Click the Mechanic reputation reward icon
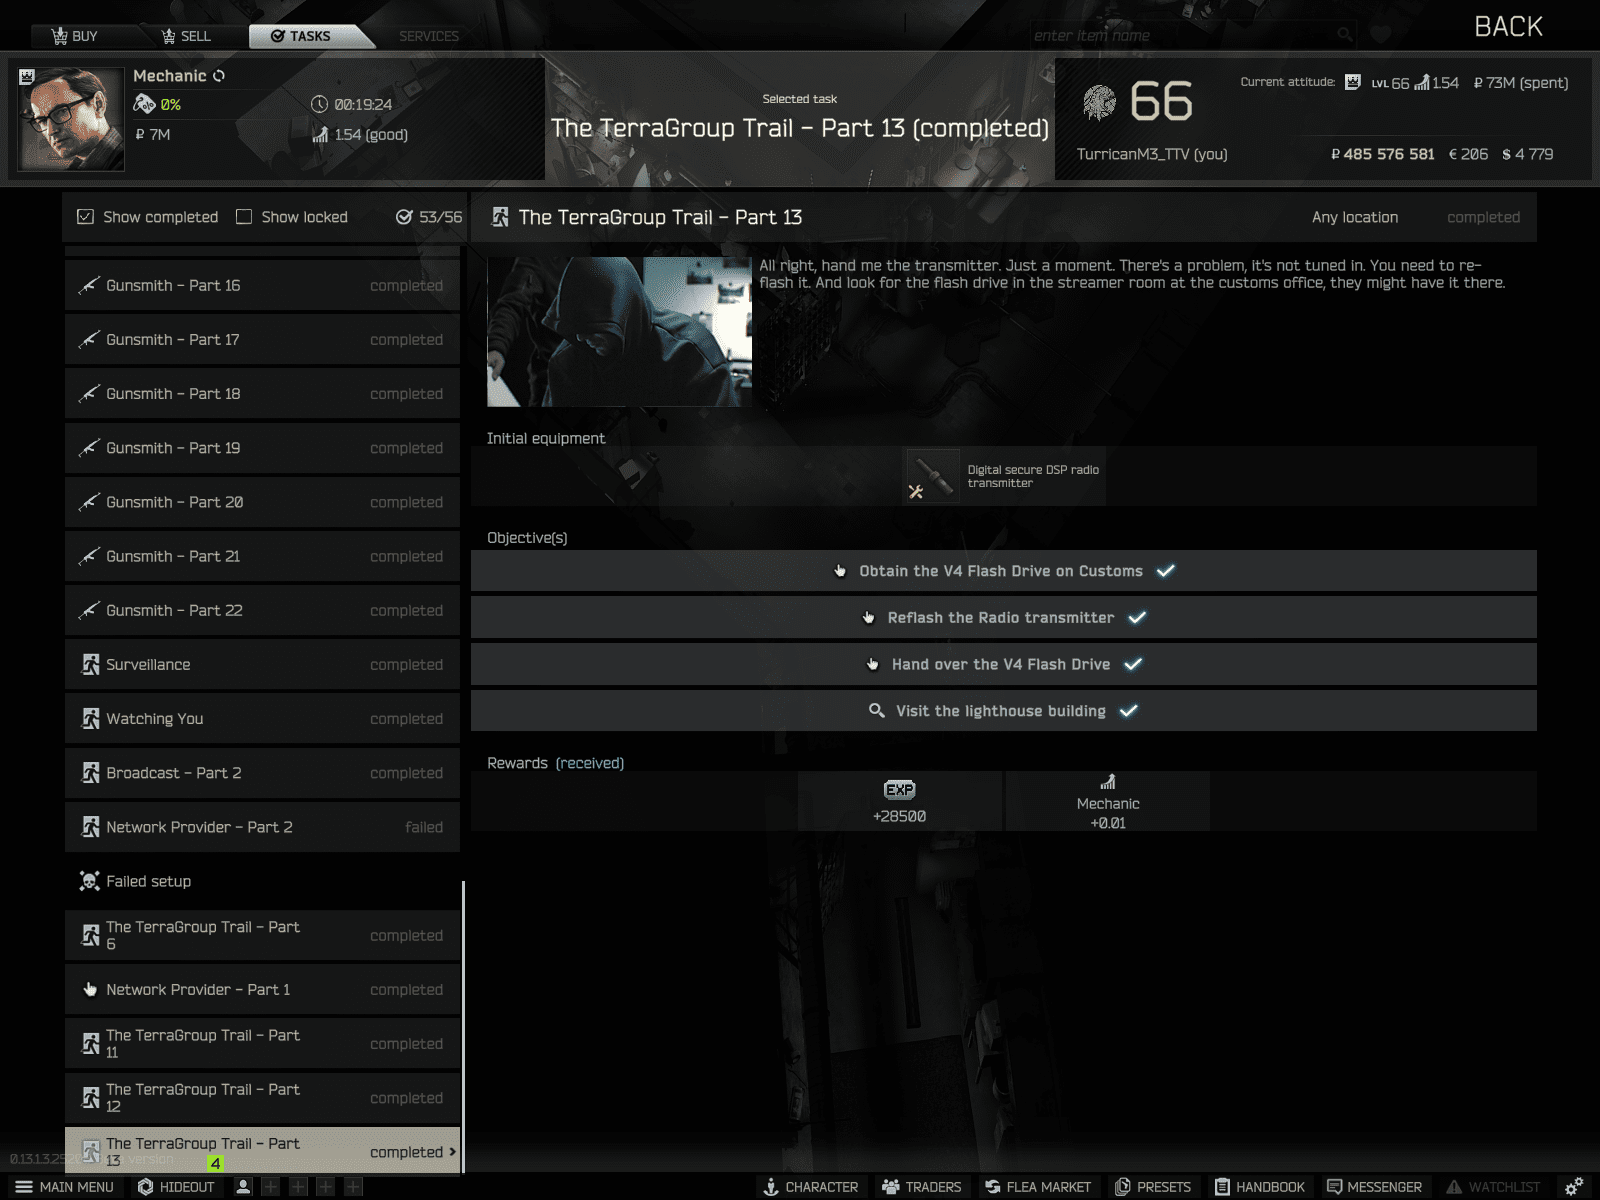 click(x=1107, y=782)
